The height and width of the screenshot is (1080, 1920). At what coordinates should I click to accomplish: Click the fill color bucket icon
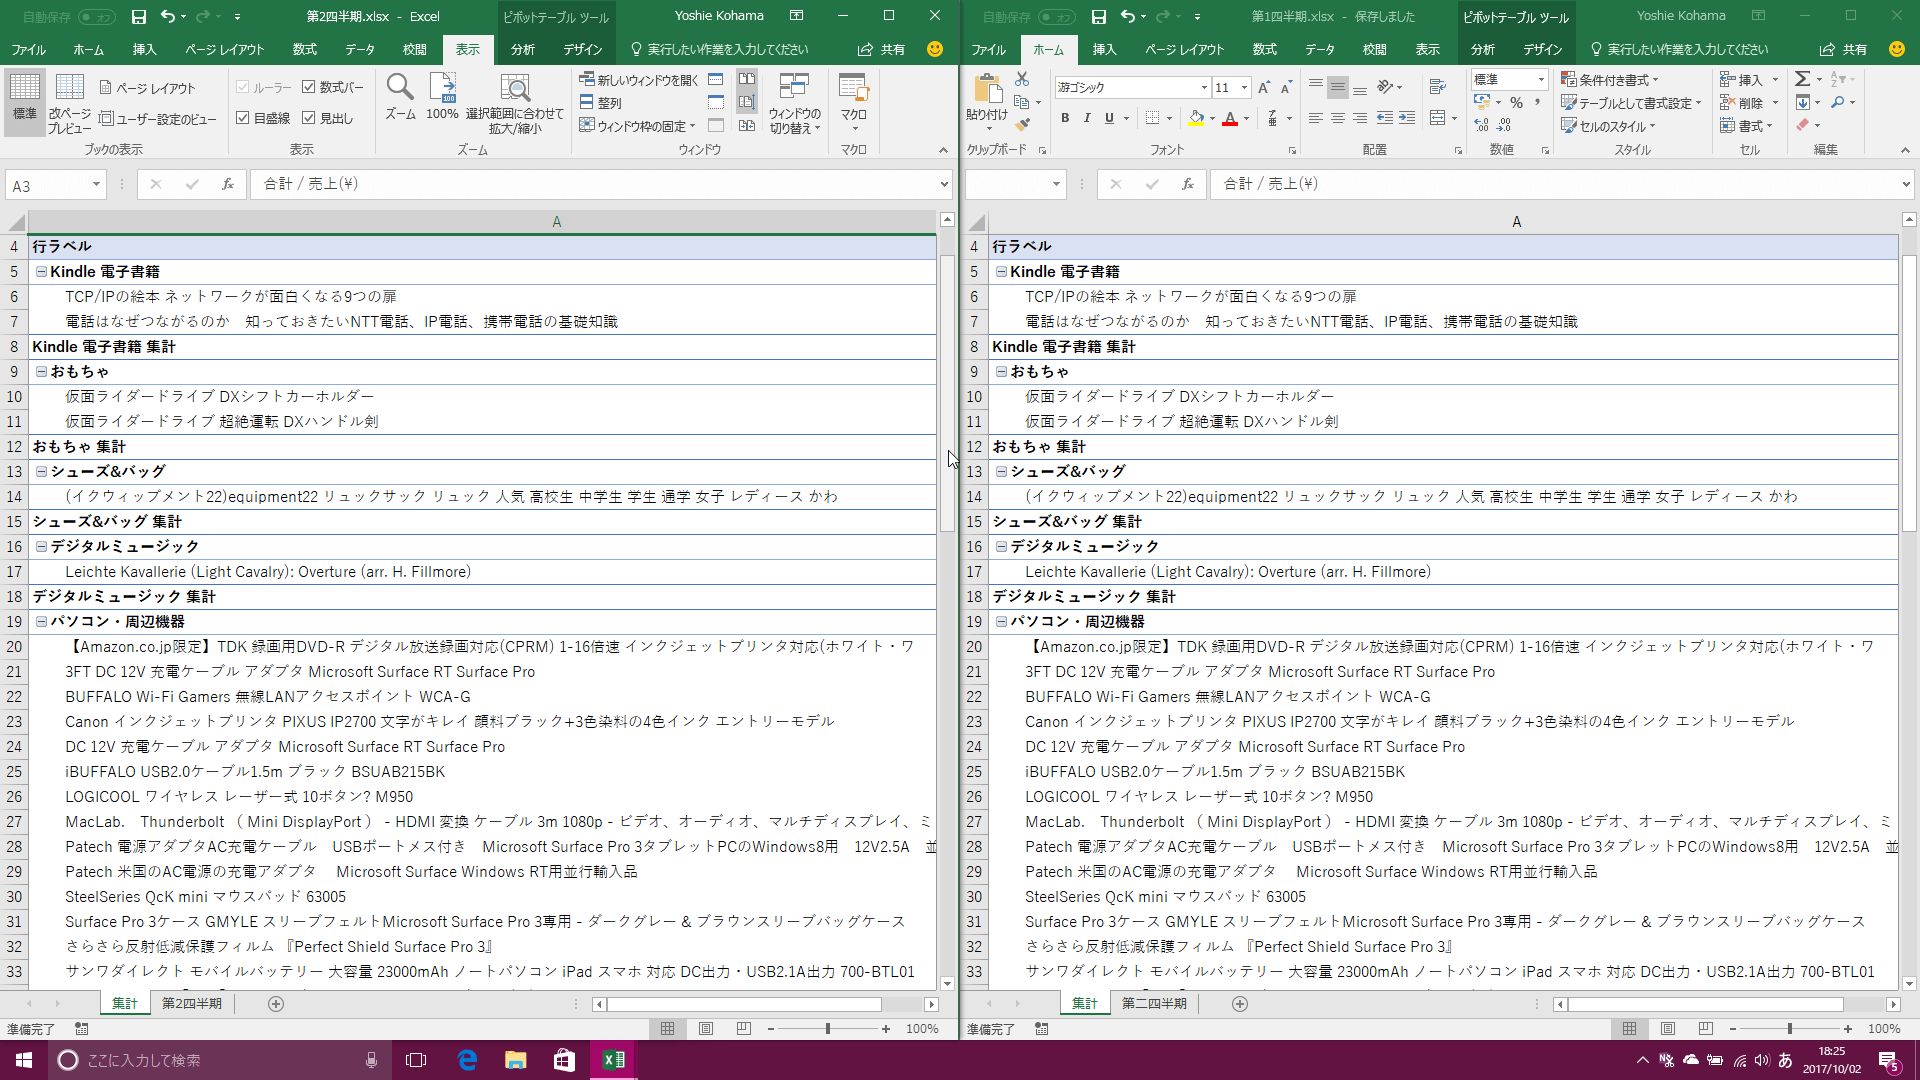[1196, 118]
